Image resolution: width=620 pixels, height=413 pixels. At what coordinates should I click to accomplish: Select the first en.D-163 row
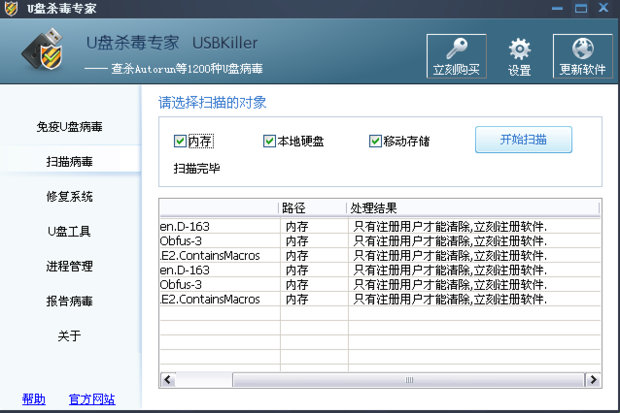click(380, 227)
